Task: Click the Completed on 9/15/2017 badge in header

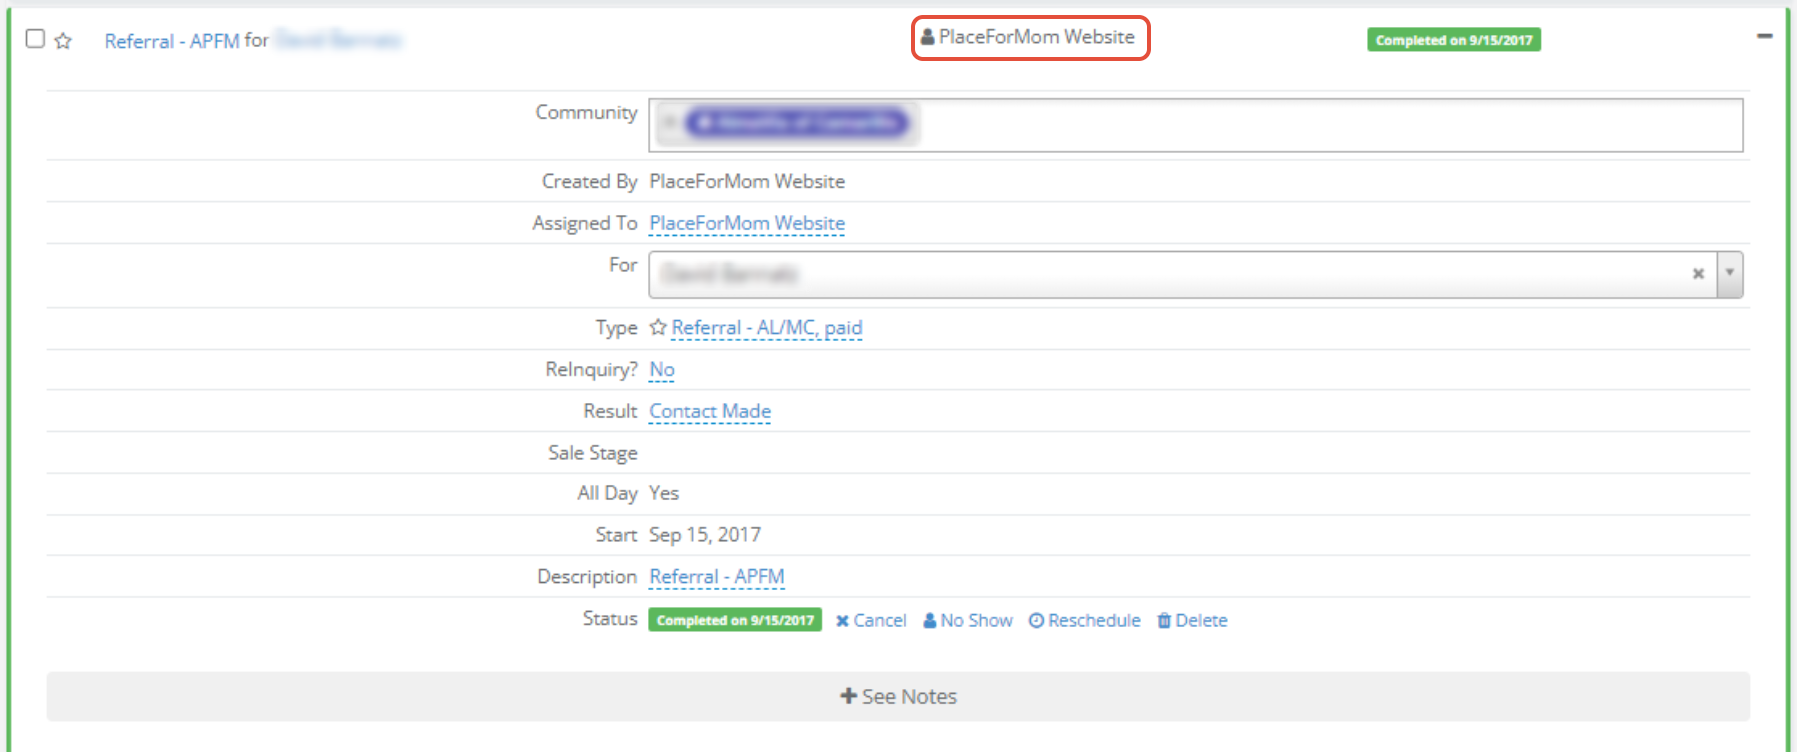Action: 1454,40
